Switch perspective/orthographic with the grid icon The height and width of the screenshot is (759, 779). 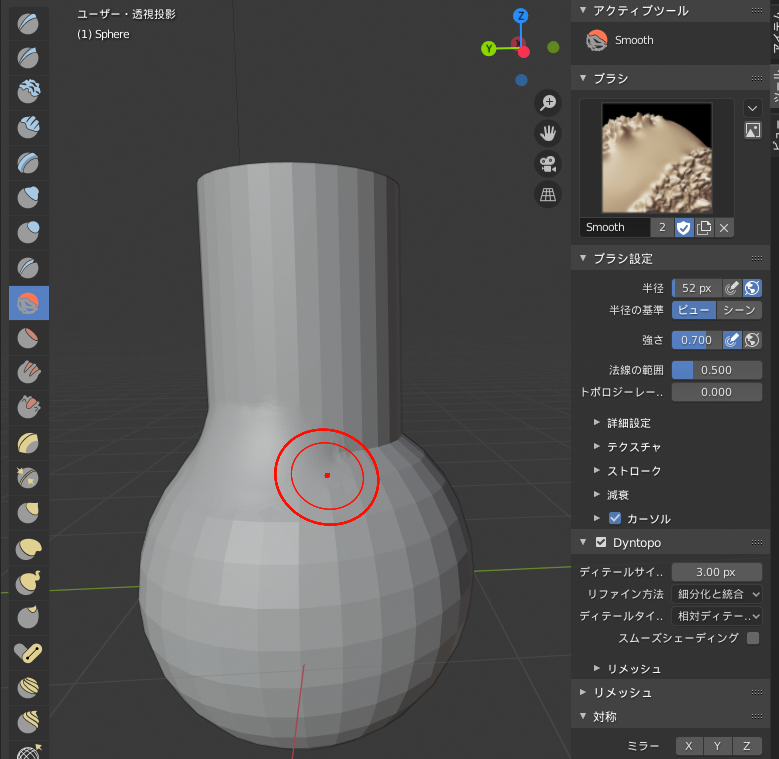548,194
